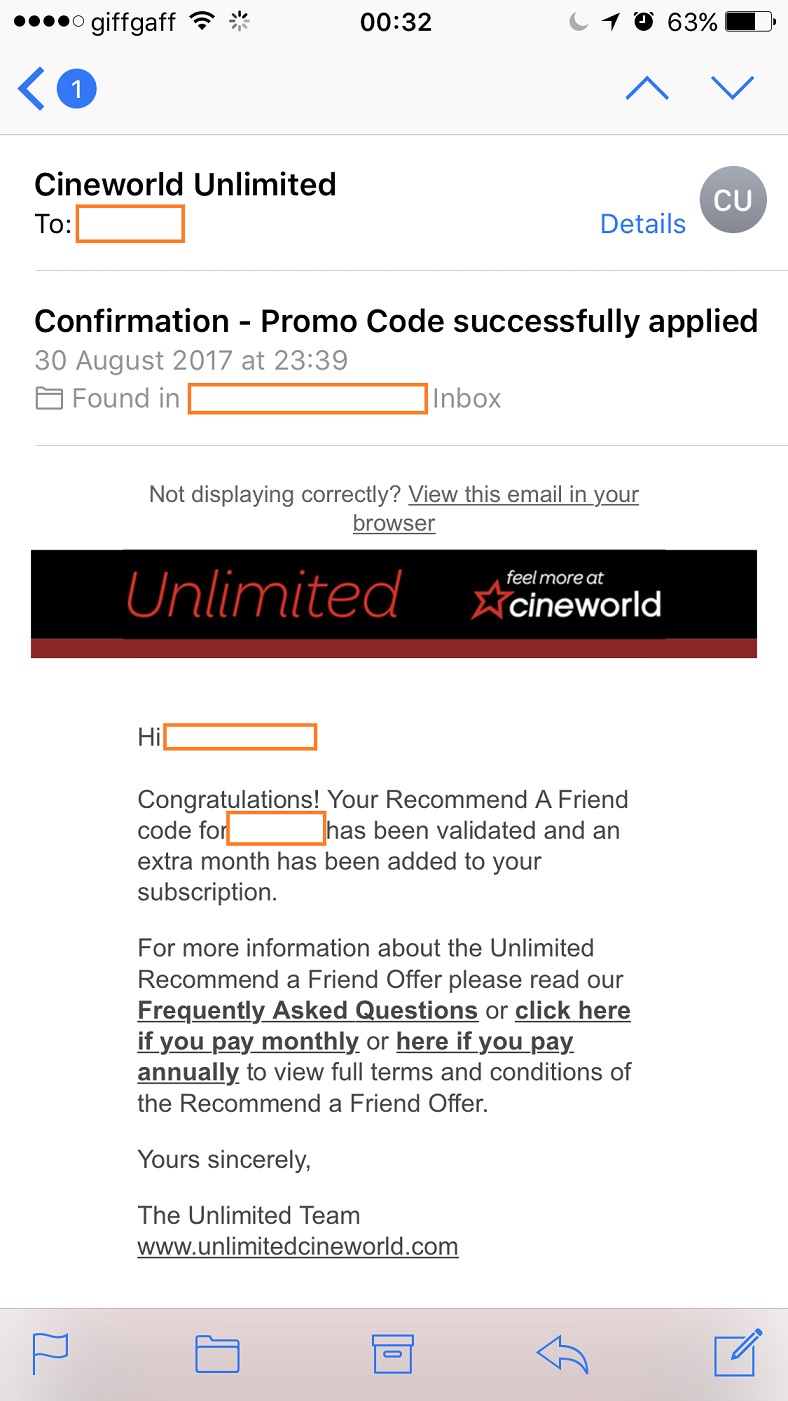Visit www.unlimitedcineworld.com

297,1246
